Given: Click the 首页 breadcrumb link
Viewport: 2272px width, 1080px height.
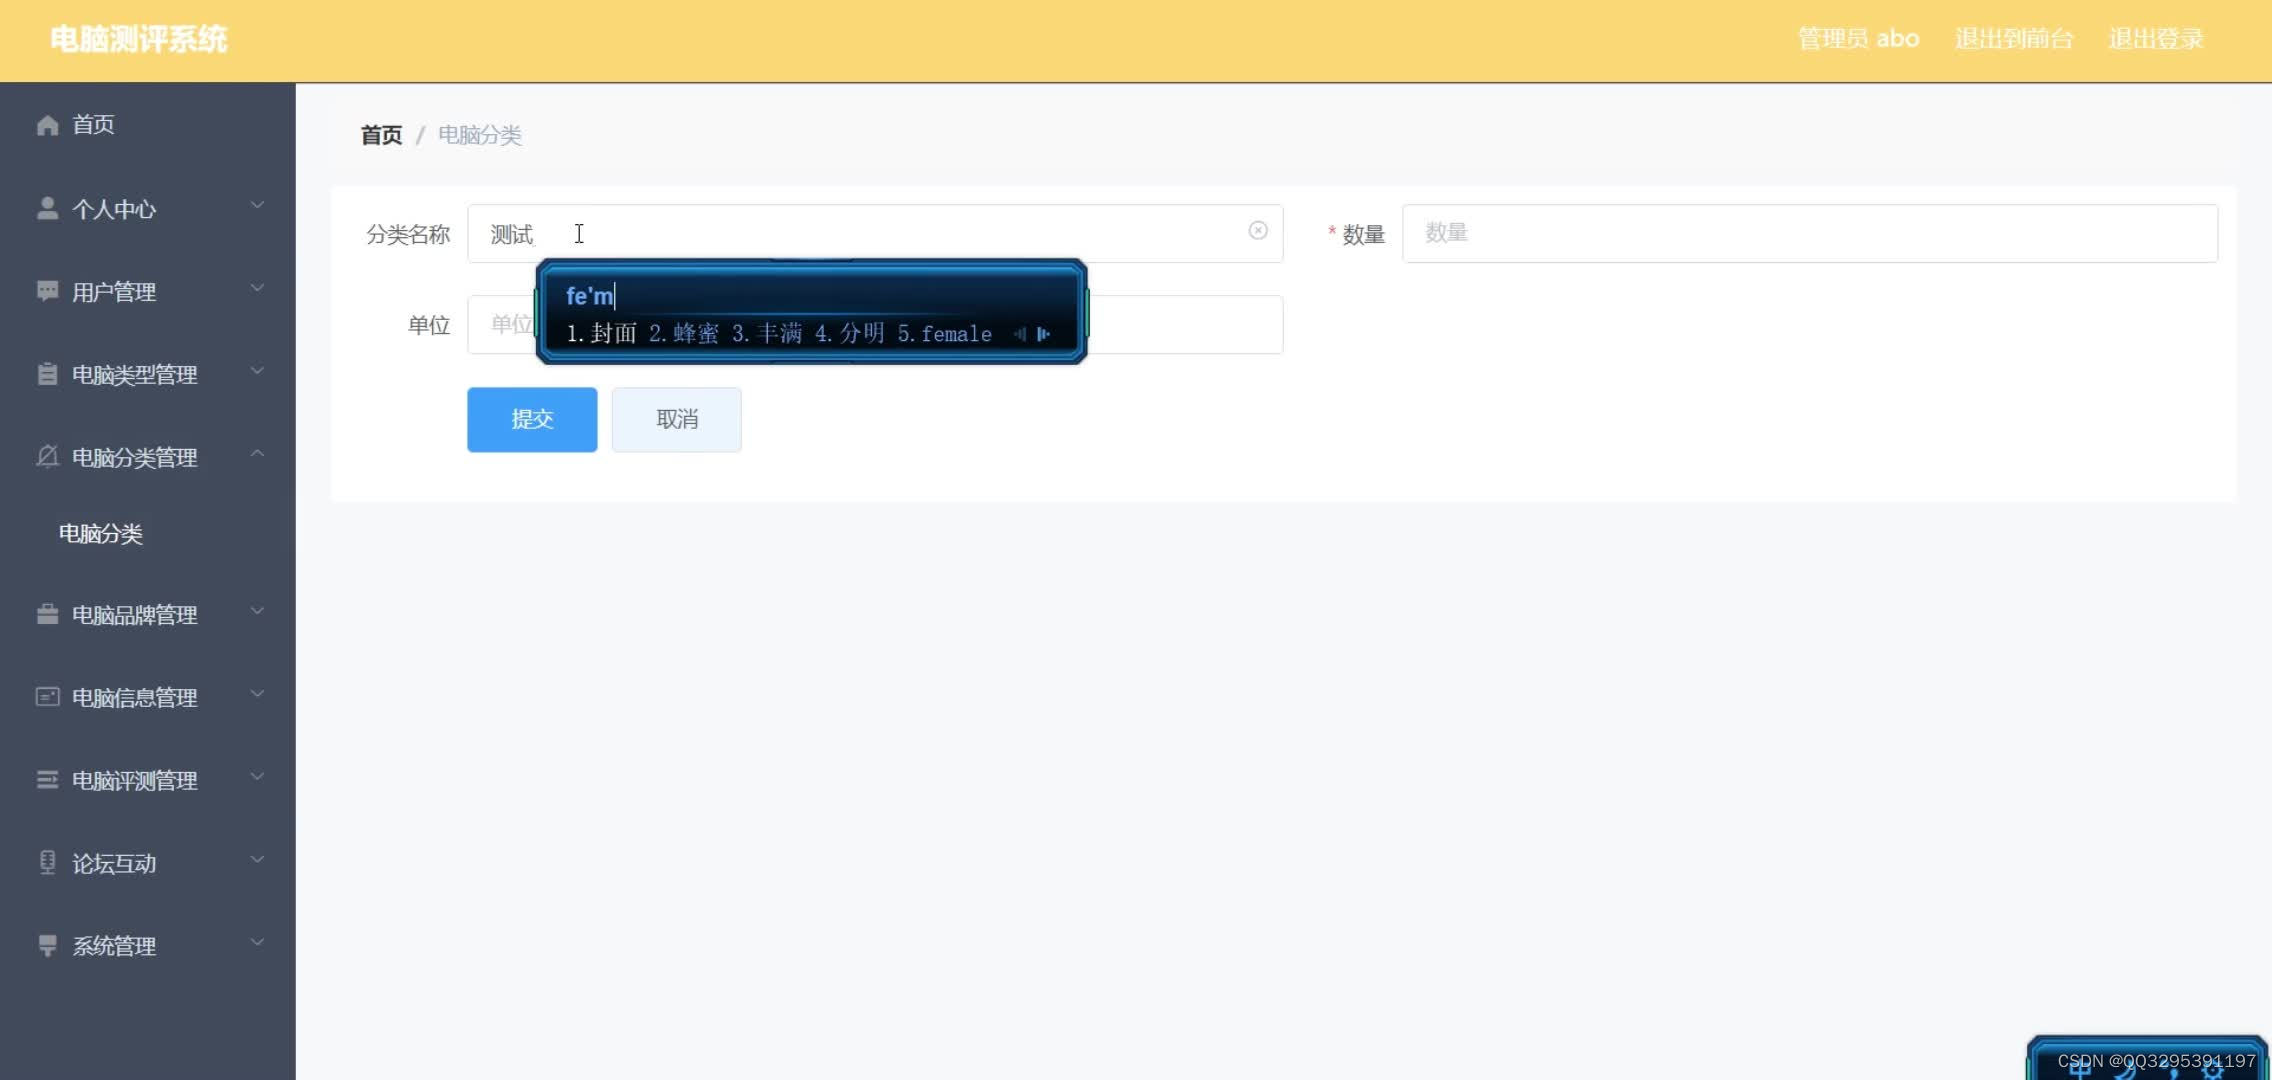Looking at the screenshot, I should pyautogui.click(x=381, y=135).
